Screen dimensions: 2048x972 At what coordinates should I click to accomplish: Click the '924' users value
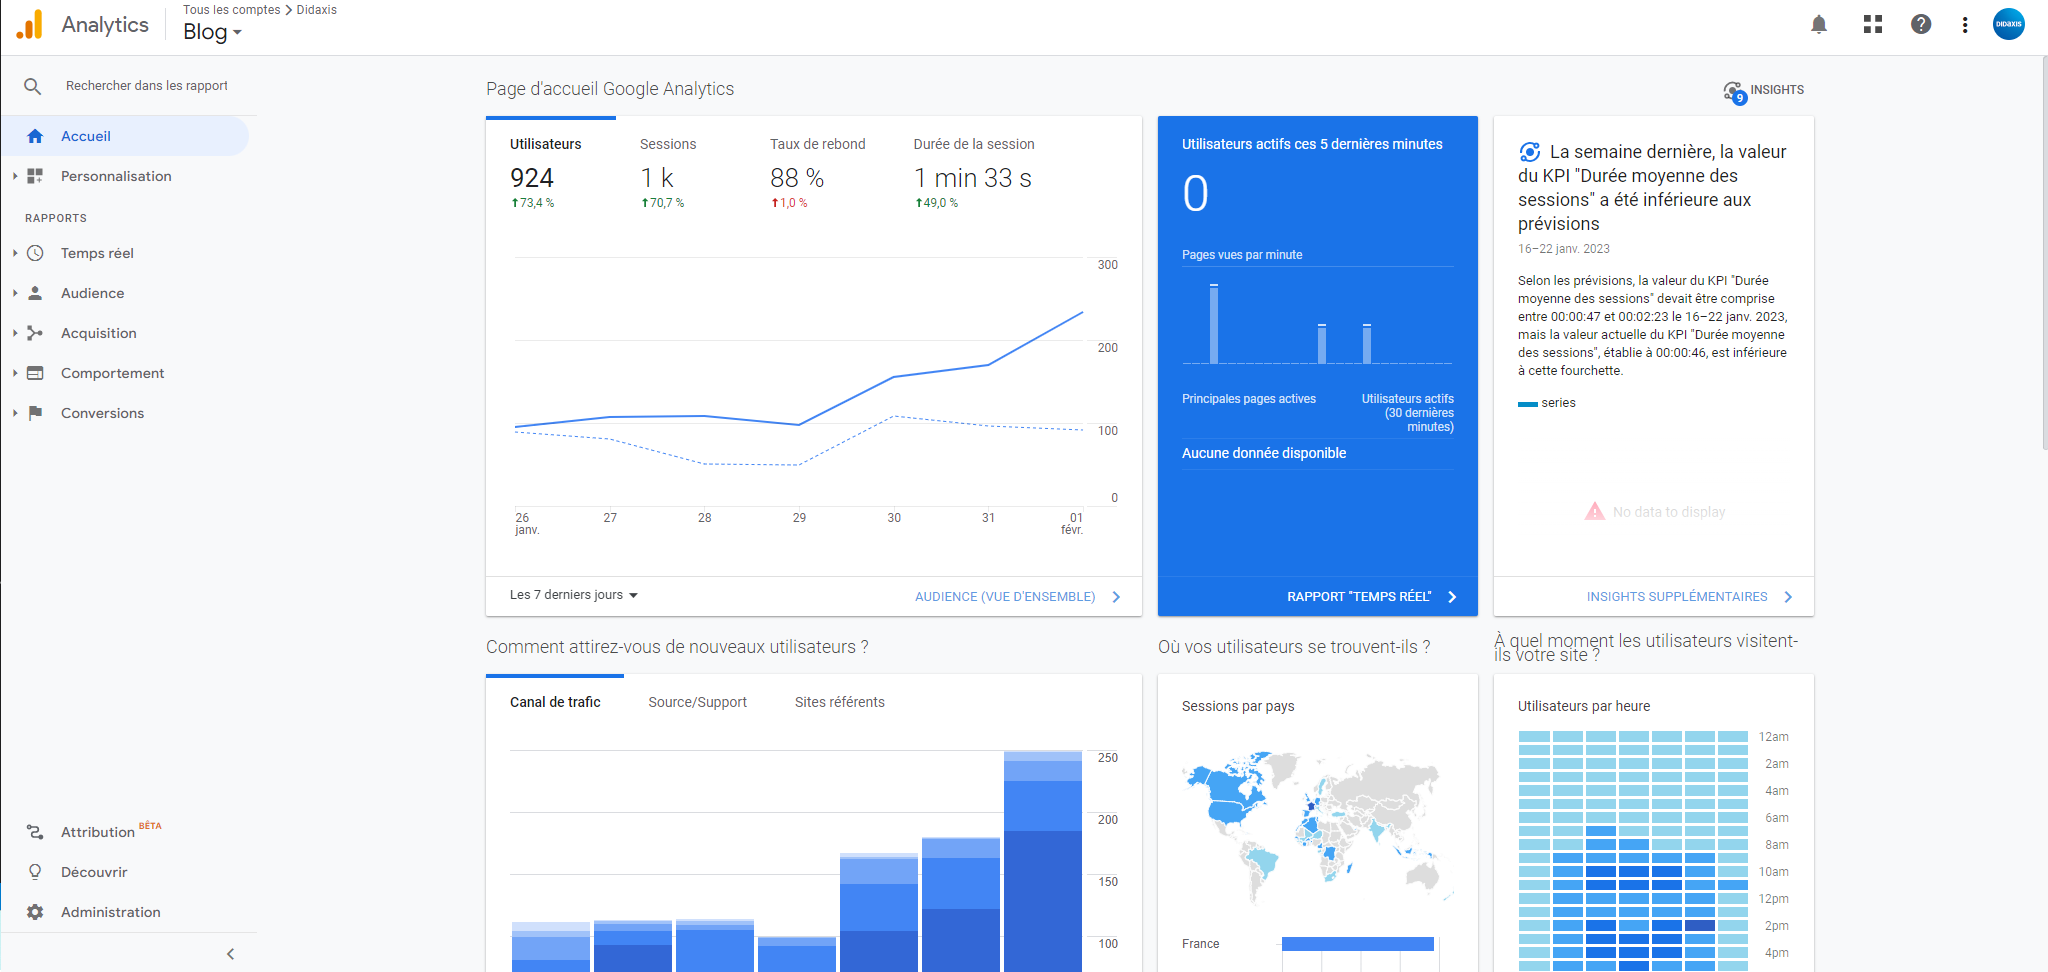pos(532,178)
